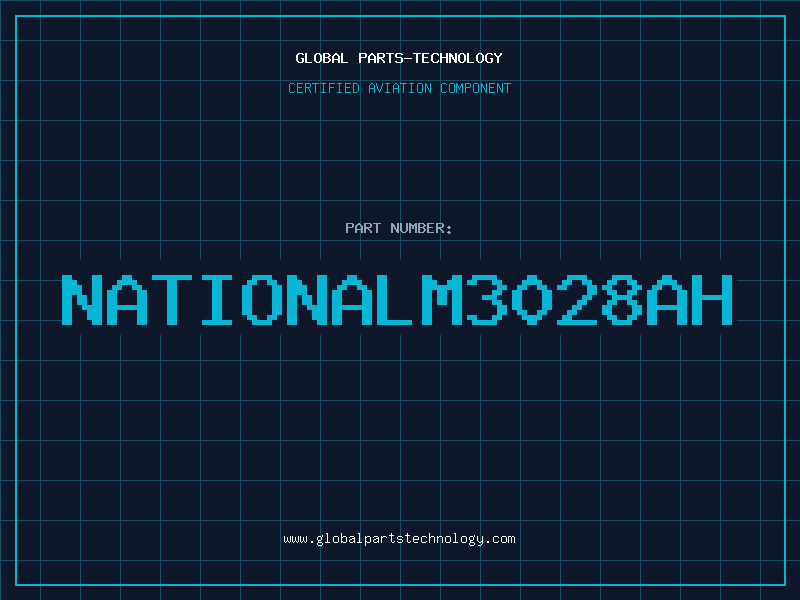
Task: Click the word GLOBAL in the header
Action: pos(321,58)
